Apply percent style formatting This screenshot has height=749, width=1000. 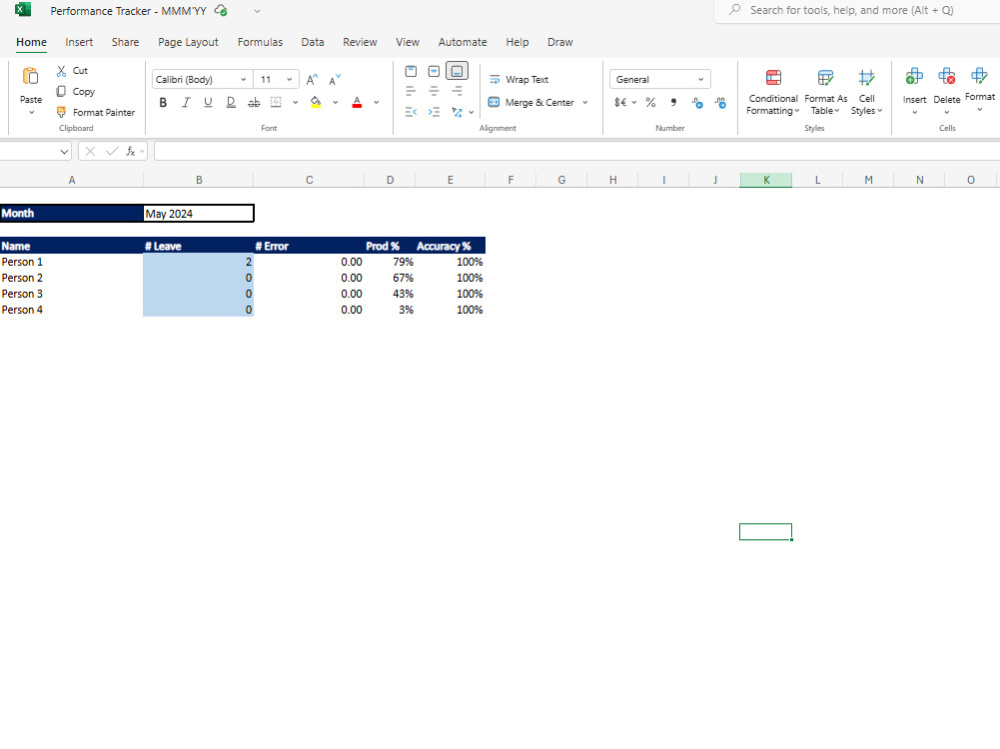pos(651,102)
